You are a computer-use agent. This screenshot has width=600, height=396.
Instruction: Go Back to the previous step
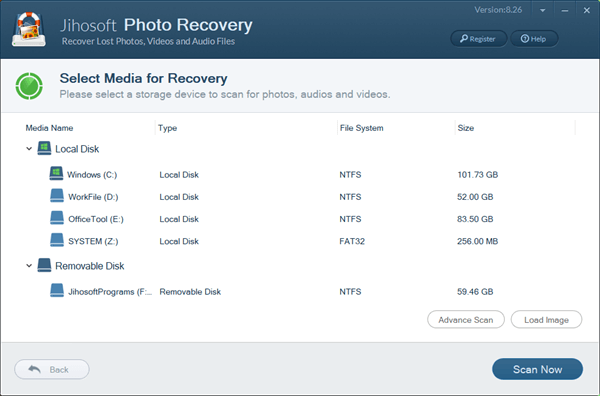[x=52, y=369]
